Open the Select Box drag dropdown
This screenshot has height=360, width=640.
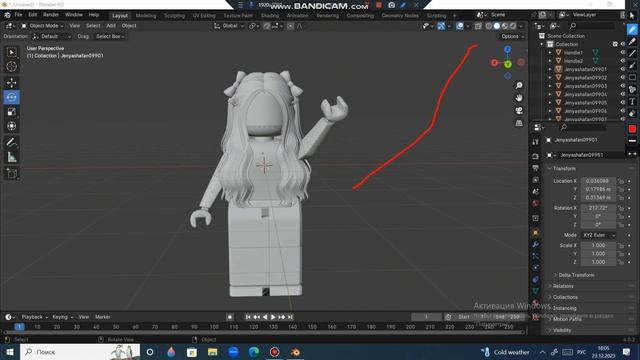coord(110,36)
